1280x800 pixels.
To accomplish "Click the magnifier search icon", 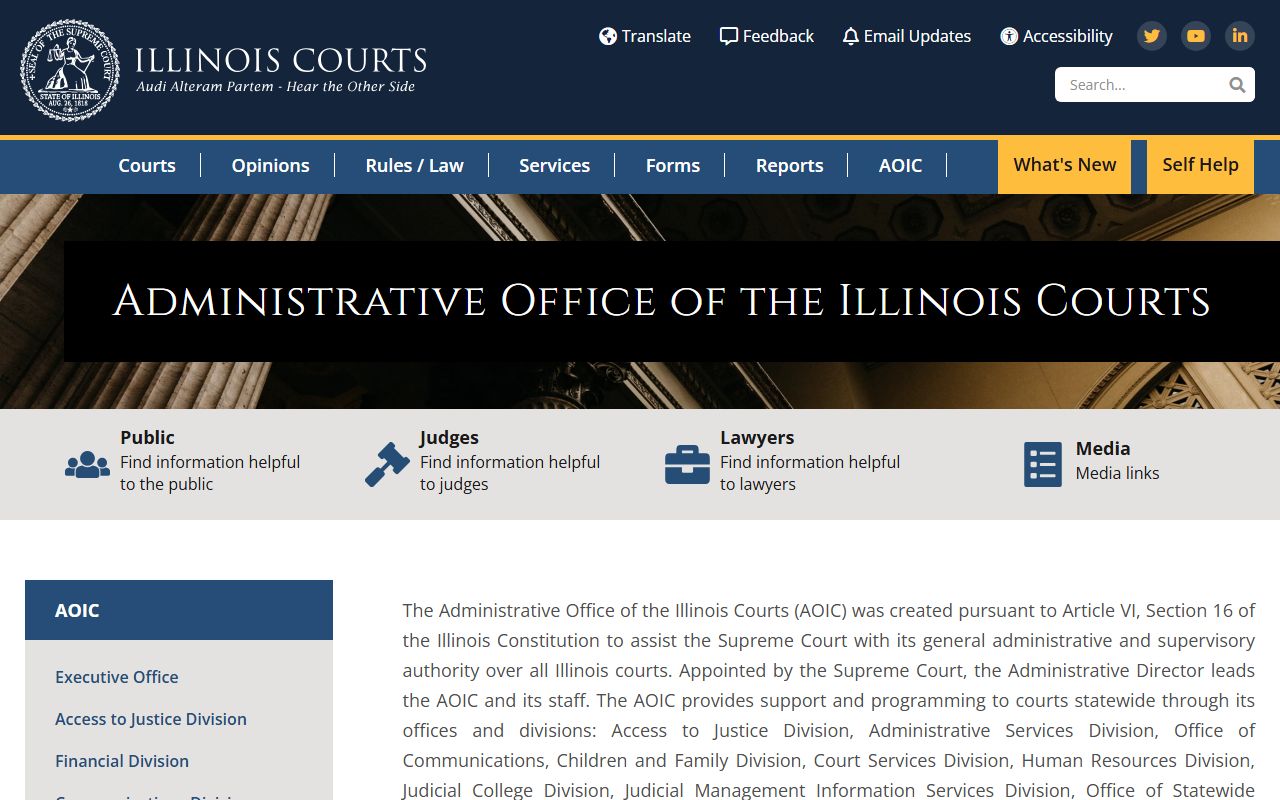I will (1237, 85).
